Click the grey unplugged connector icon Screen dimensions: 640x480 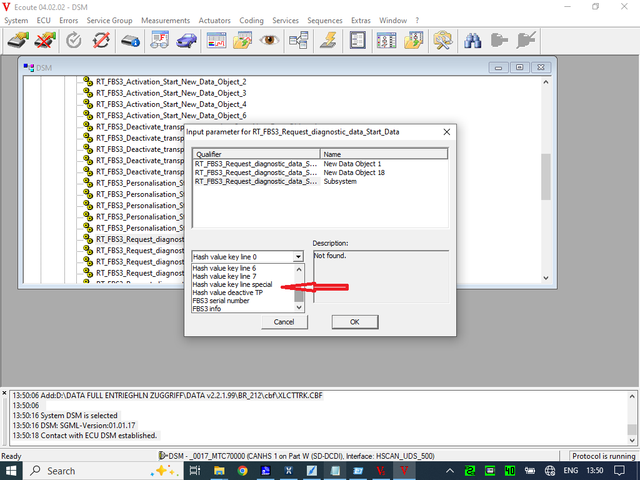tap(526, 40)
